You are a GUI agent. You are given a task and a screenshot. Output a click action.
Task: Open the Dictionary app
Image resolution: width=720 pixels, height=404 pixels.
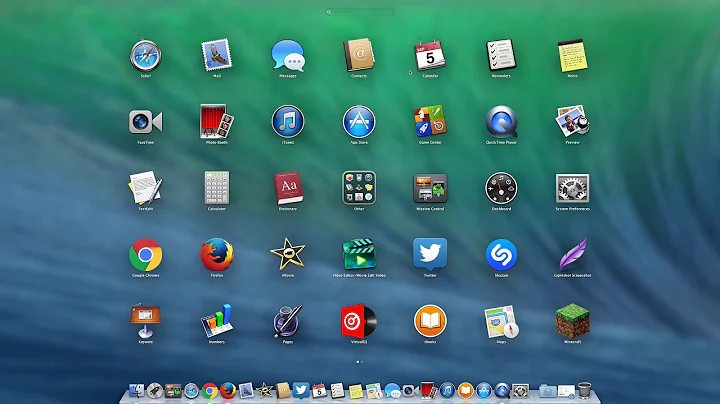click(x=288, y=188)
